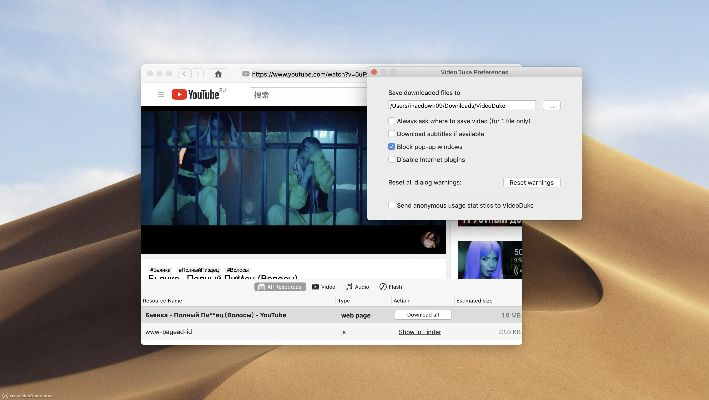709x400 pixels.
Task: Enable 'Download subtitles if available' checkbox
Action: tap(392, 134)
